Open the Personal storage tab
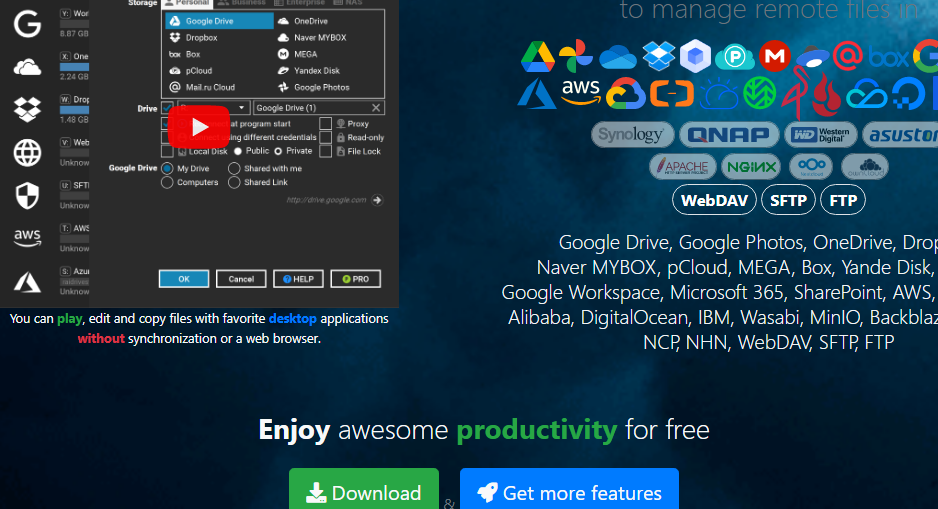 (187, 3)
